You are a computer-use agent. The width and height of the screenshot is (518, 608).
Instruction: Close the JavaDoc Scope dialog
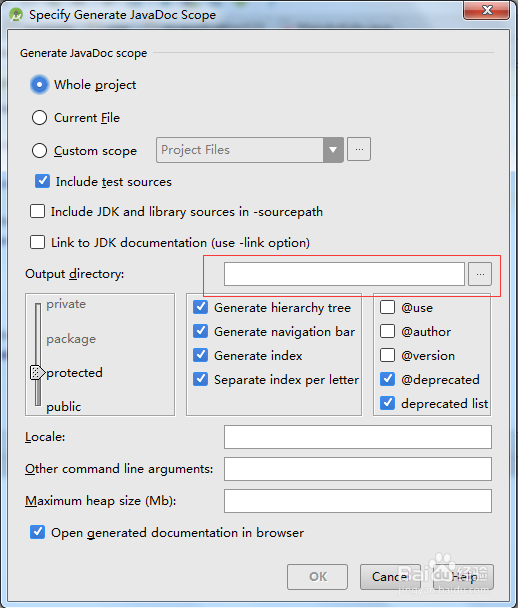click(x=487, y=9)
